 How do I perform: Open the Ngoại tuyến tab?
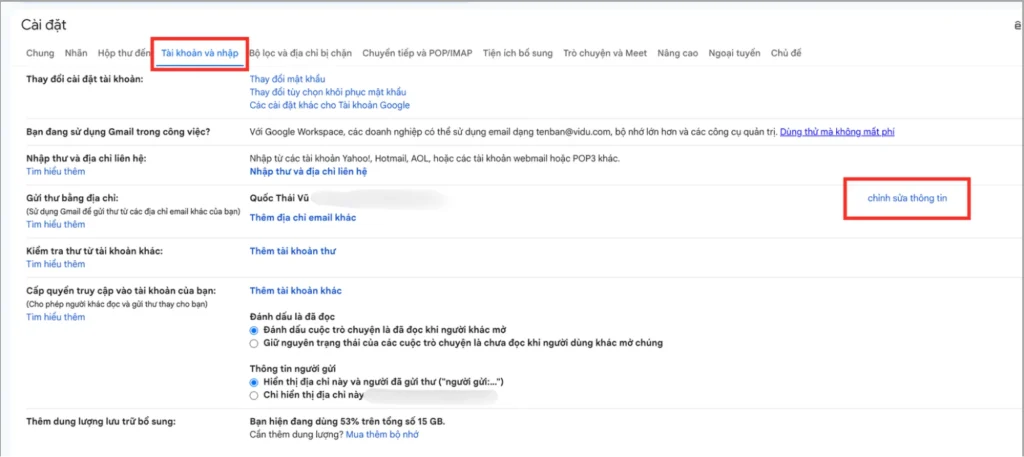(x=735, y=54)
